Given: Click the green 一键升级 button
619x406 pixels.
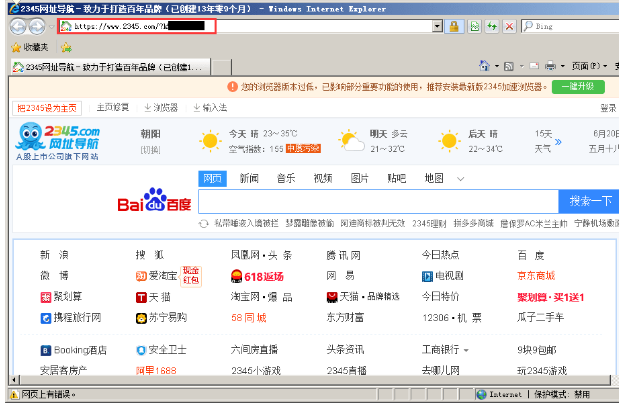Looking at the screenshot, I should 578,86.
